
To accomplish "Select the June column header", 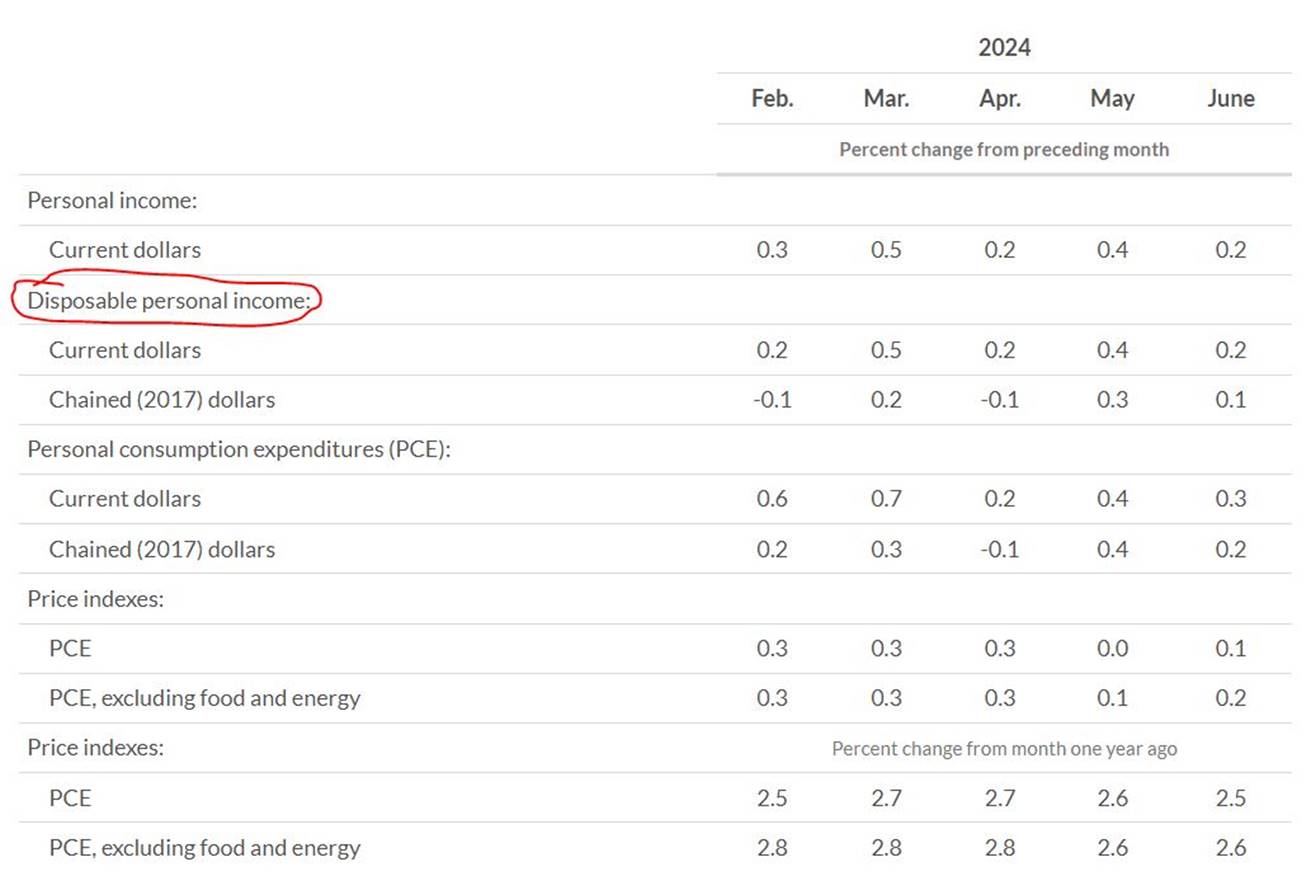I will 1231,99.
